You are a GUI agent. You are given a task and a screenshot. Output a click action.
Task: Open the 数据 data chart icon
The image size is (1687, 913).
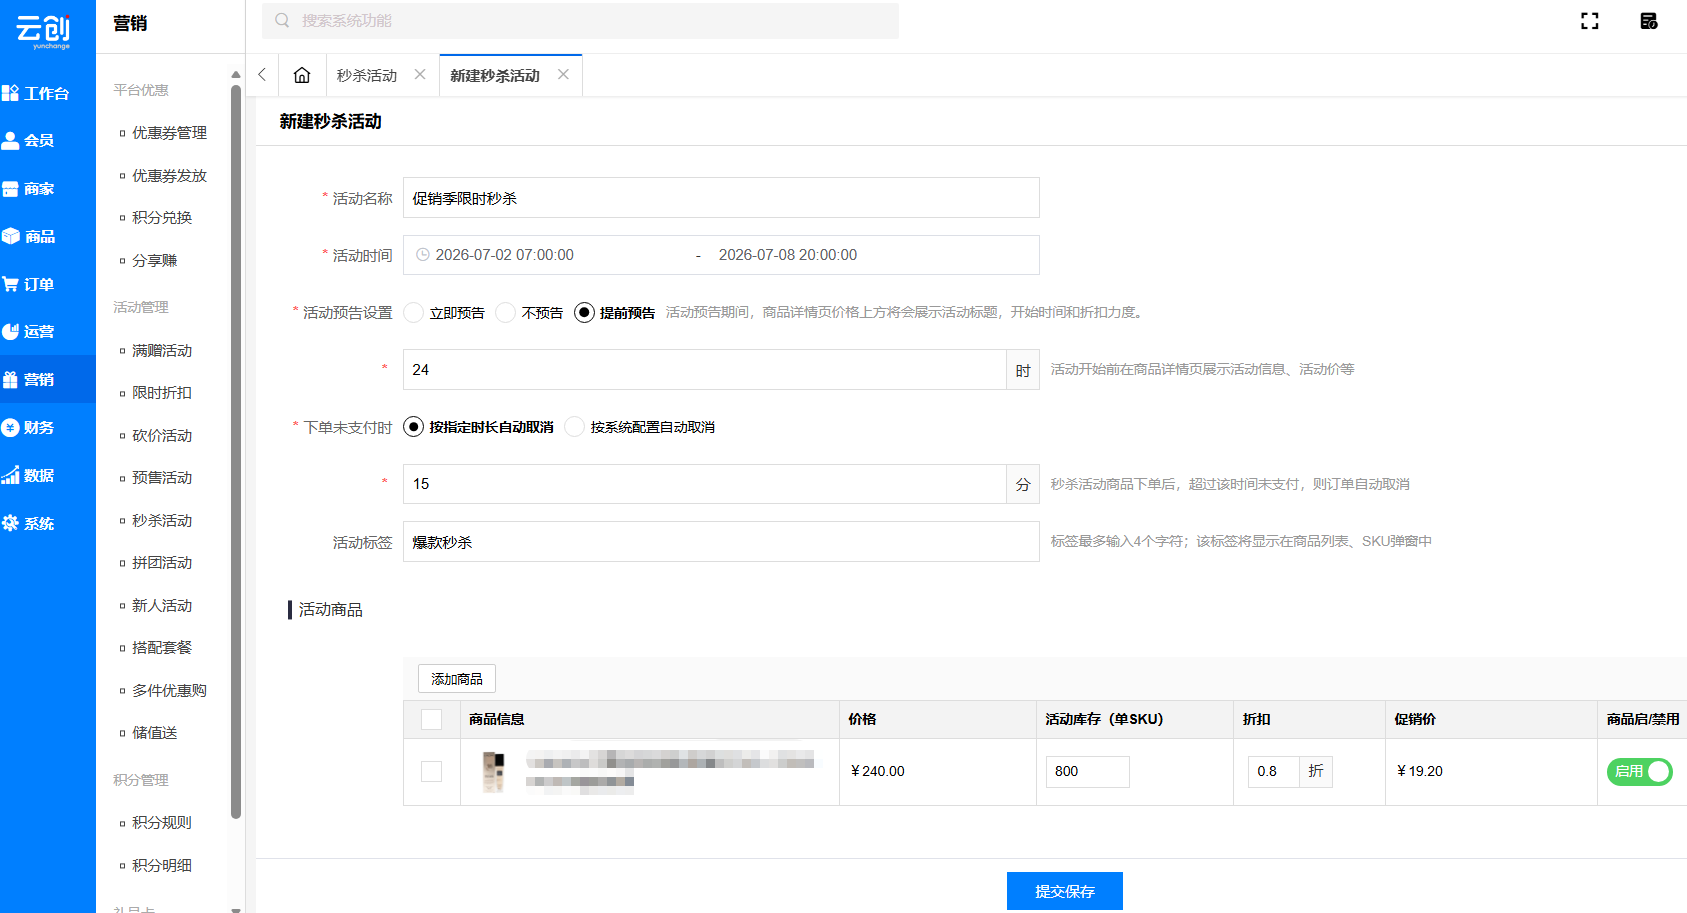point(10,475)
